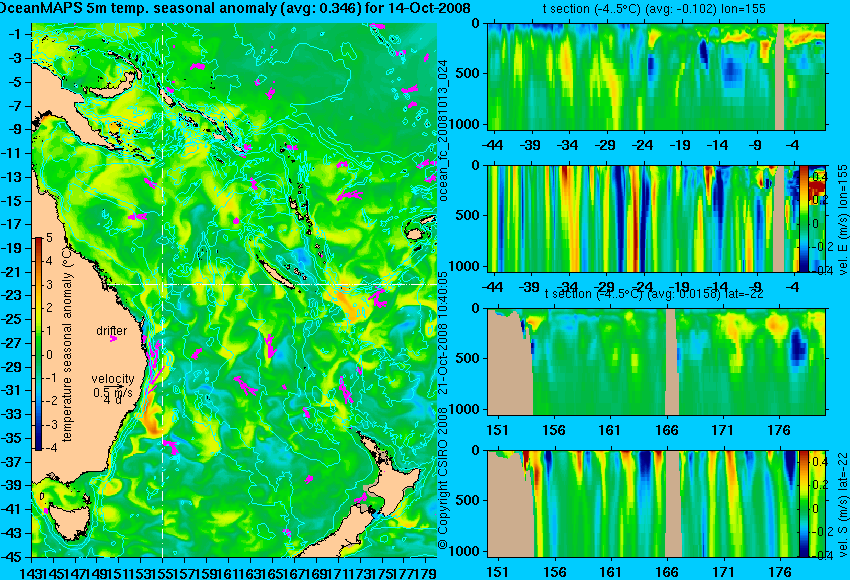Select the 'velocity' legend label
The image size is (850, 580).
click(x=113, y=379)
